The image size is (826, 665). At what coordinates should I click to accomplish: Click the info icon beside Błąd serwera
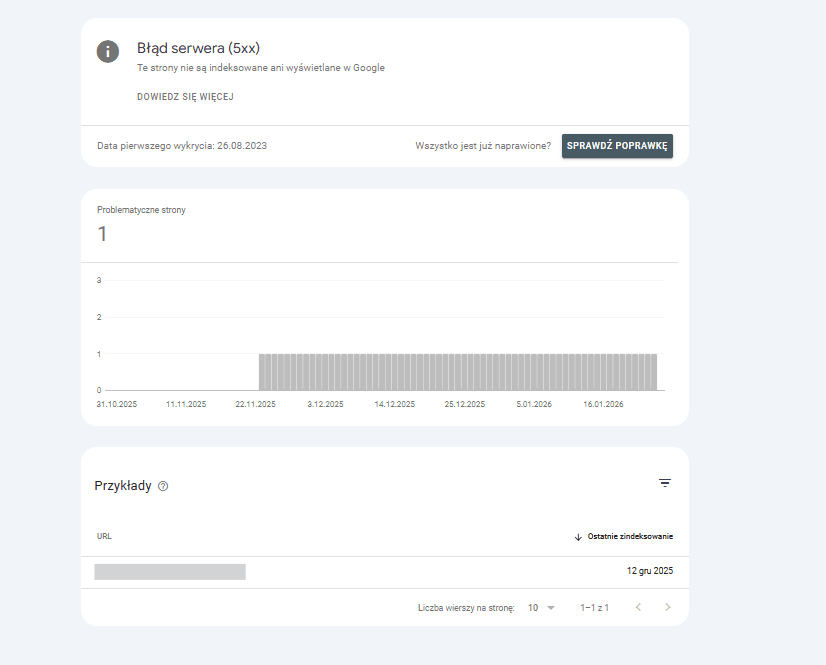[107, 52]
